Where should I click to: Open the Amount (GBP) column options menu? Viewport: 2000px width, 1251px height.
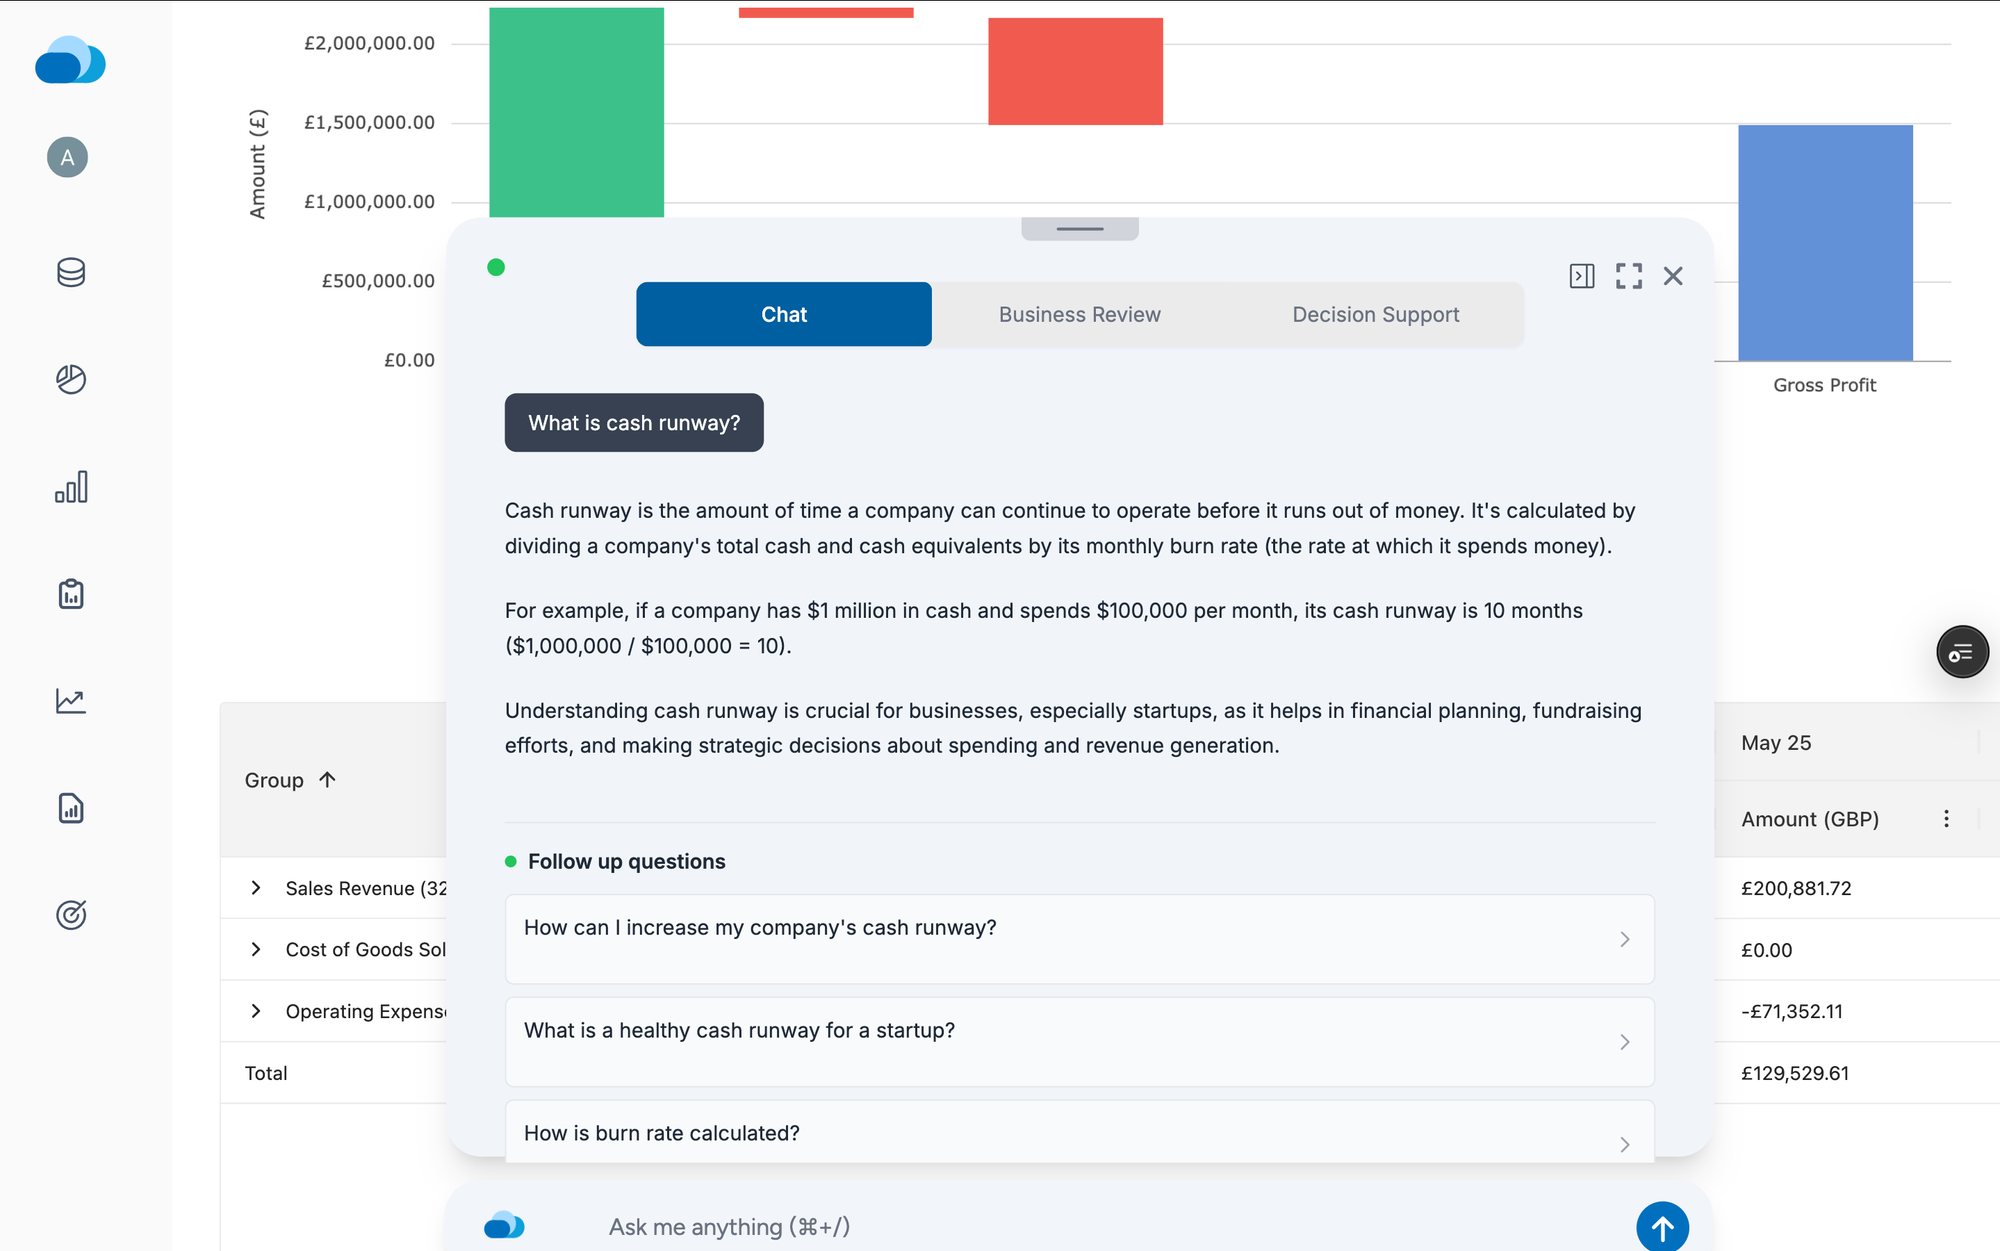pos(1946,818)
